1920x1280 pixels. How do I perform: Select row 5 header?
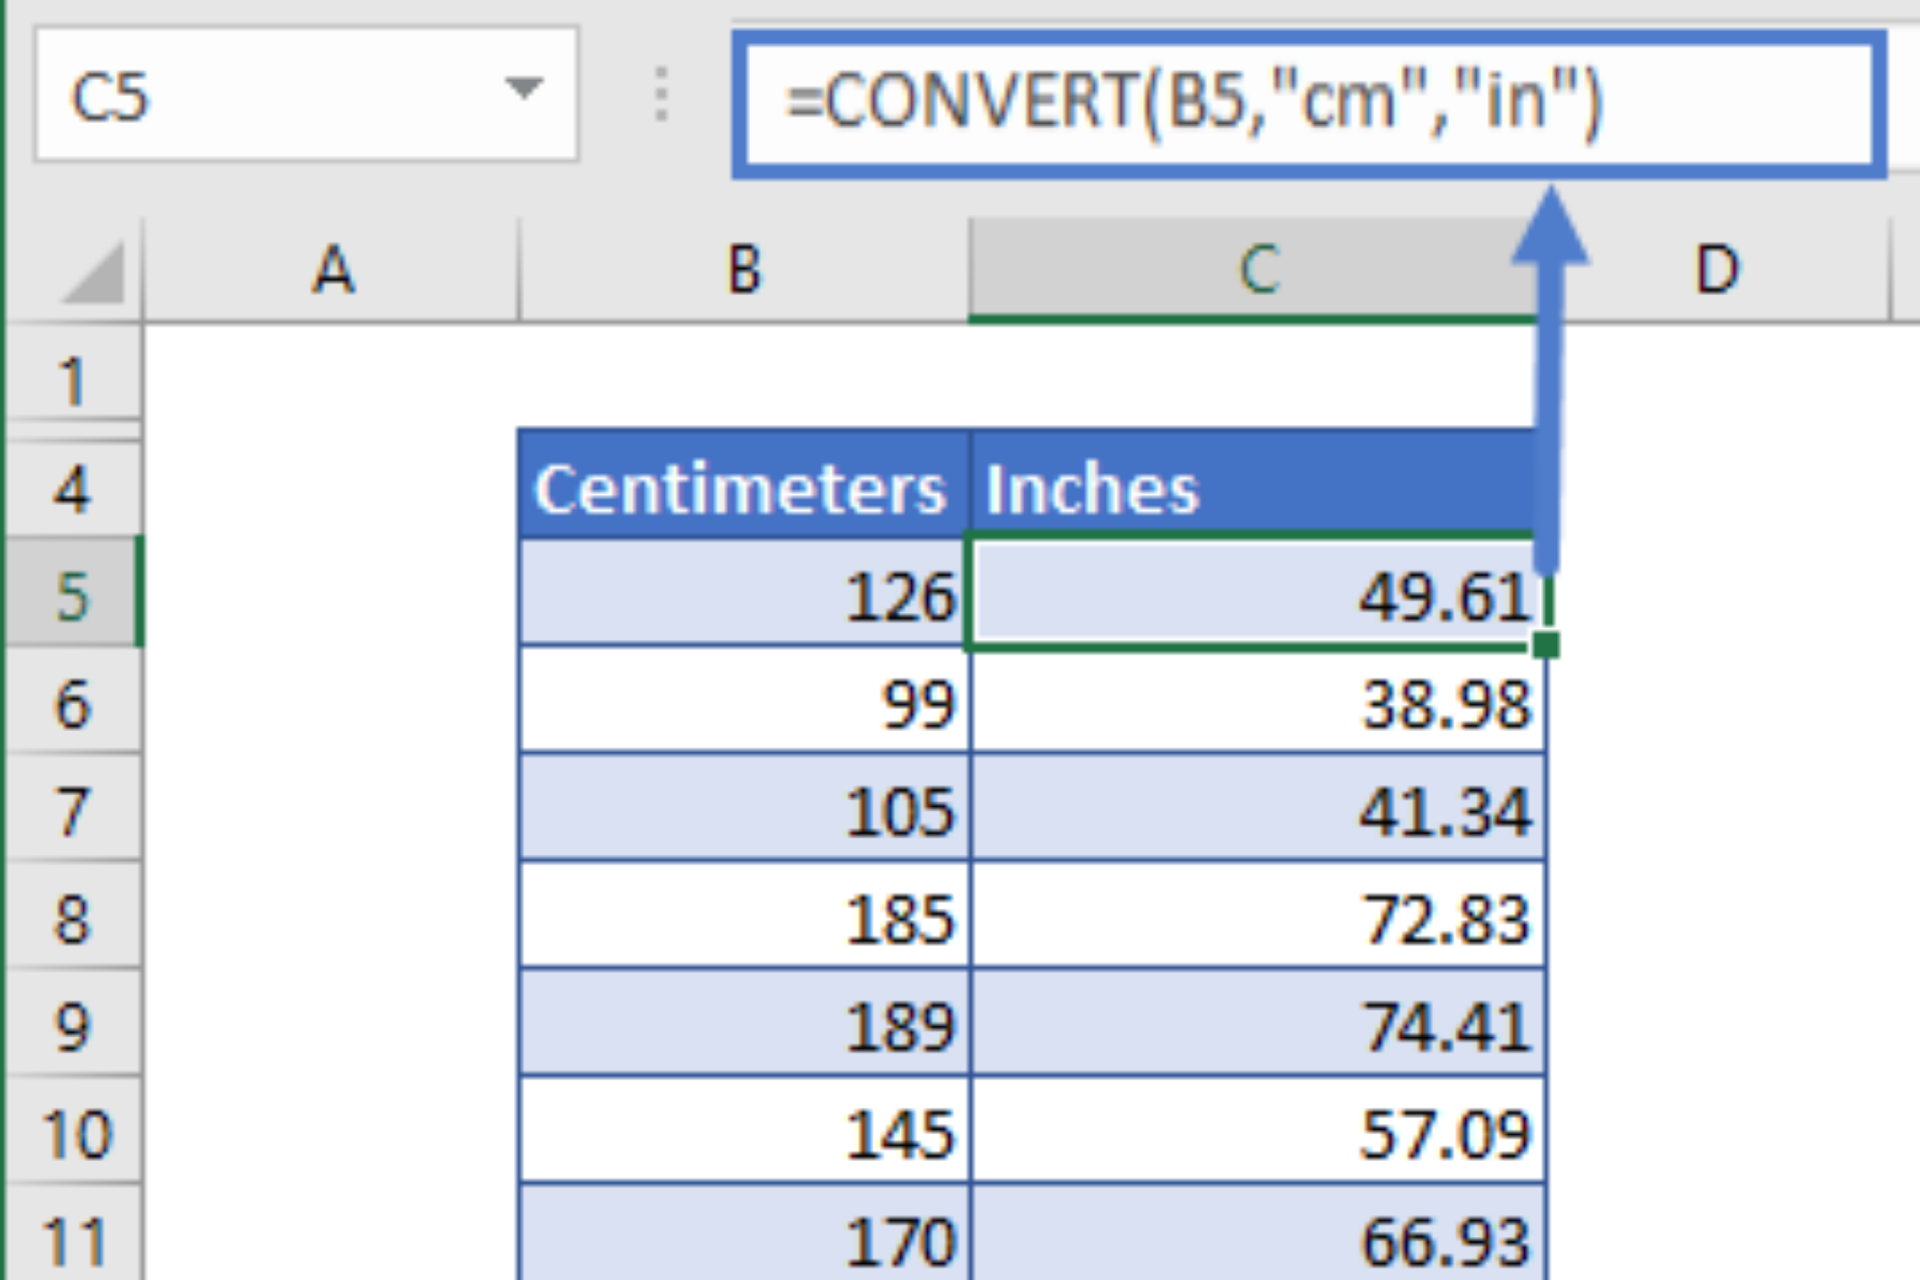click(x=72, y=597)
